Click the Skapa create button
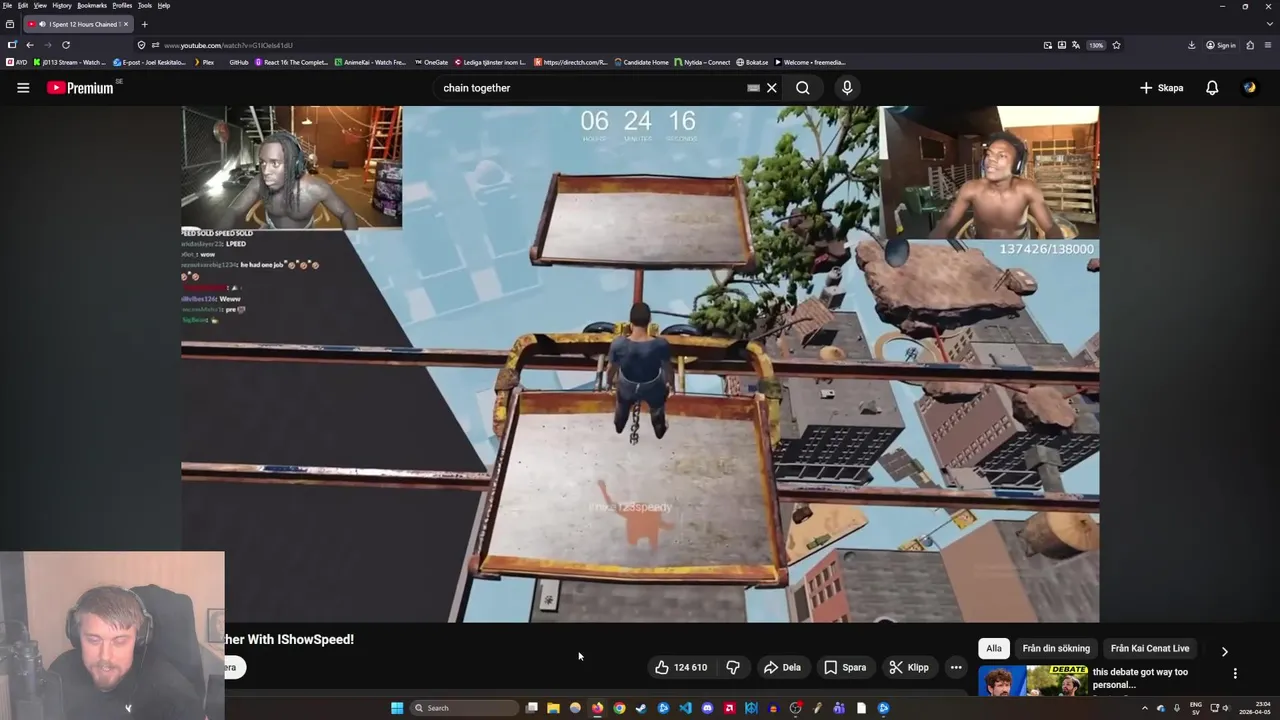Image resolution: width=1280 pixels, height=720 pixels. click(x=1162, y=88)
